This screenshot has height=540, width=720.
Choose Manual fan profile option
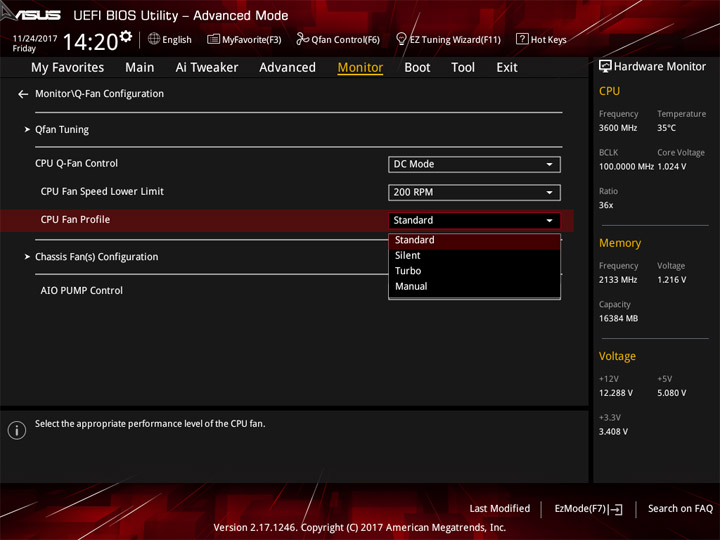pos(474,287)
